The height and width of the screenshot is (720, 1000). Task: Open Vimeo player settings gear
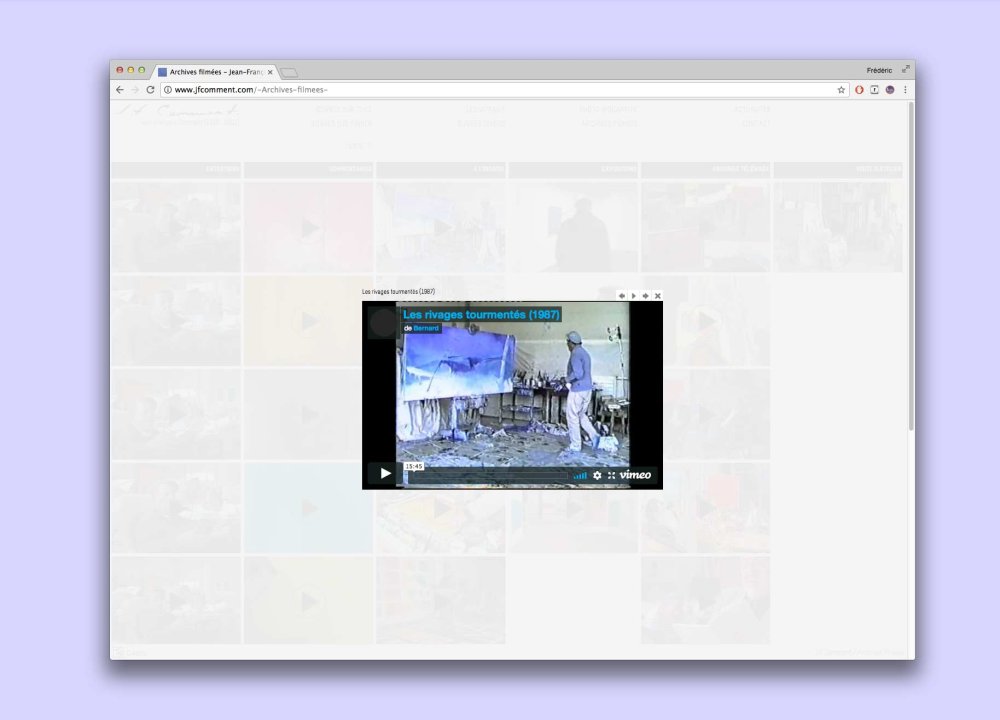(597, 475)
